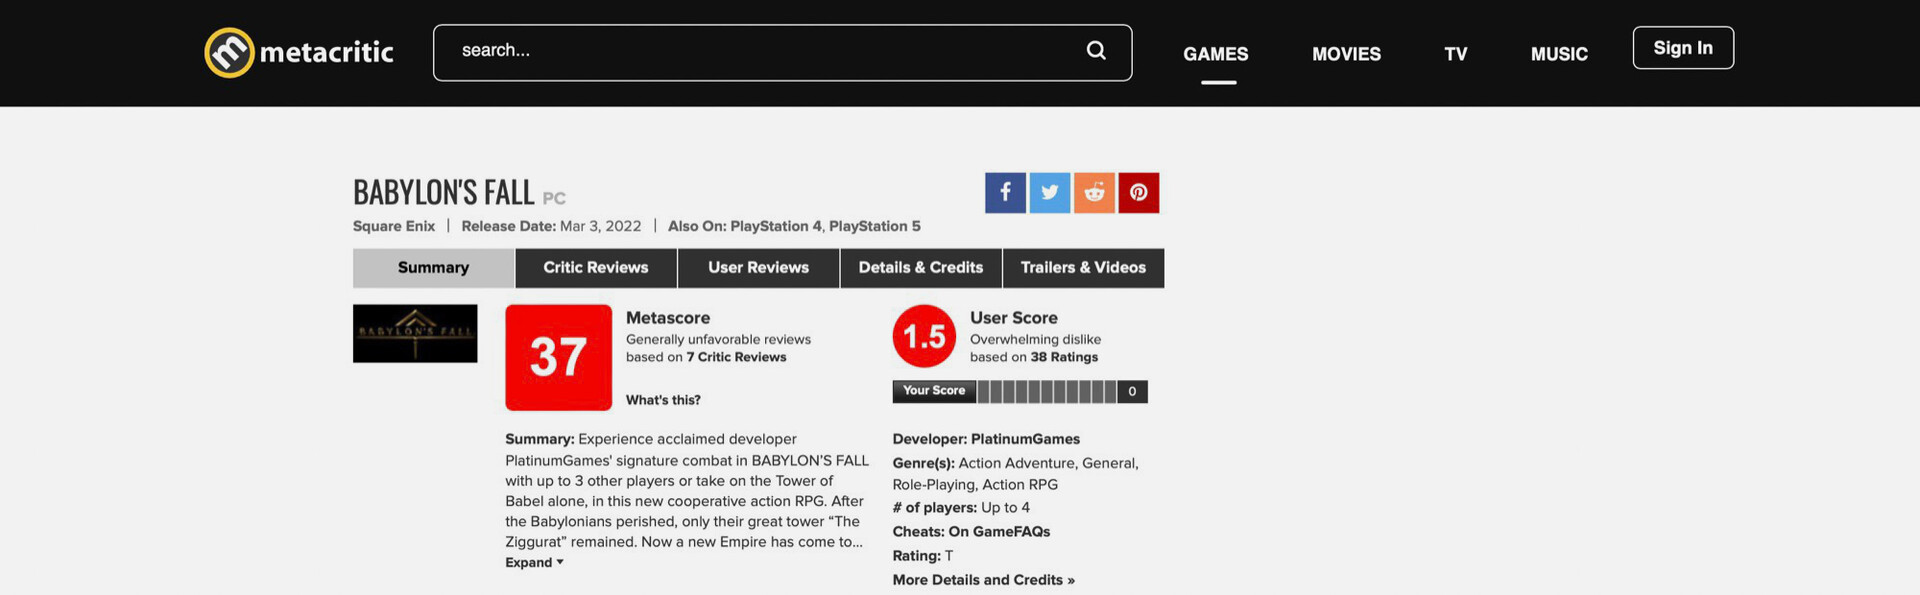Share on Pinterest icon
The height and width of the screenshot is (595, 1920).
tap(1139, 192)
